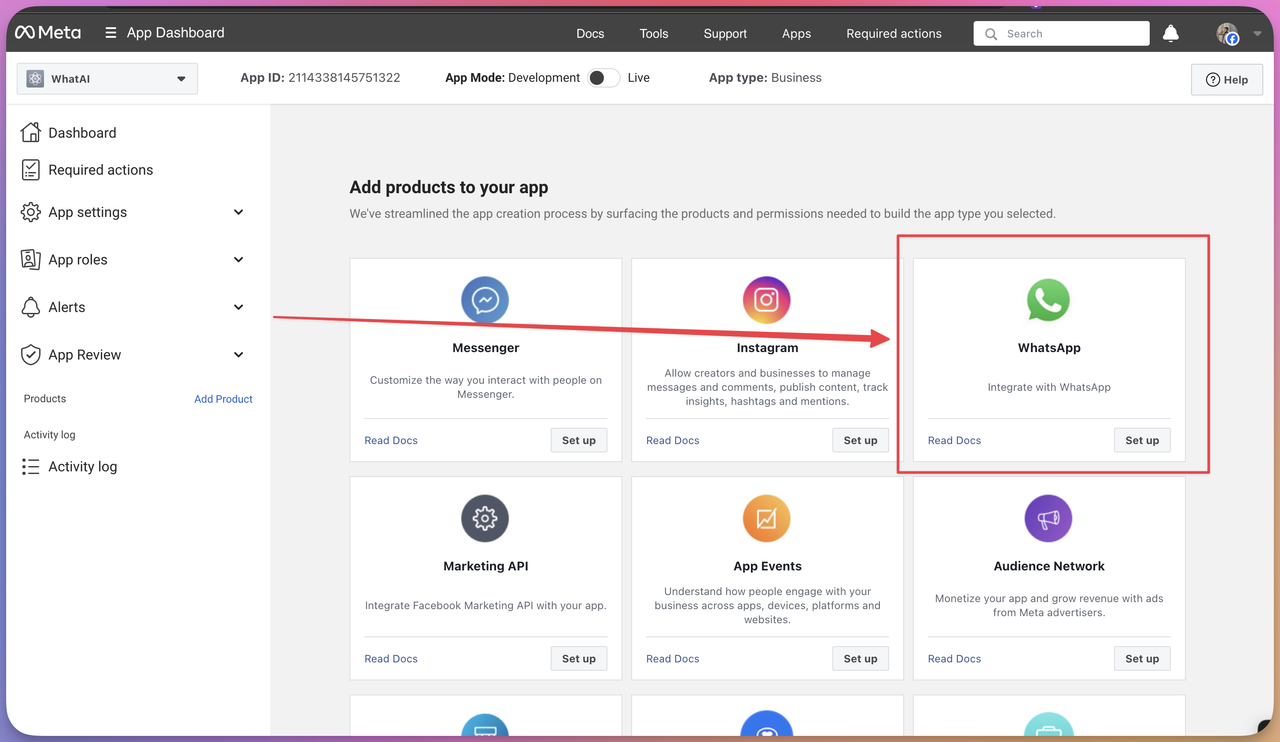Click the App ID number 2114338145751322
The height and width of the screenshot is (742, 1280).
pos(344,77)
